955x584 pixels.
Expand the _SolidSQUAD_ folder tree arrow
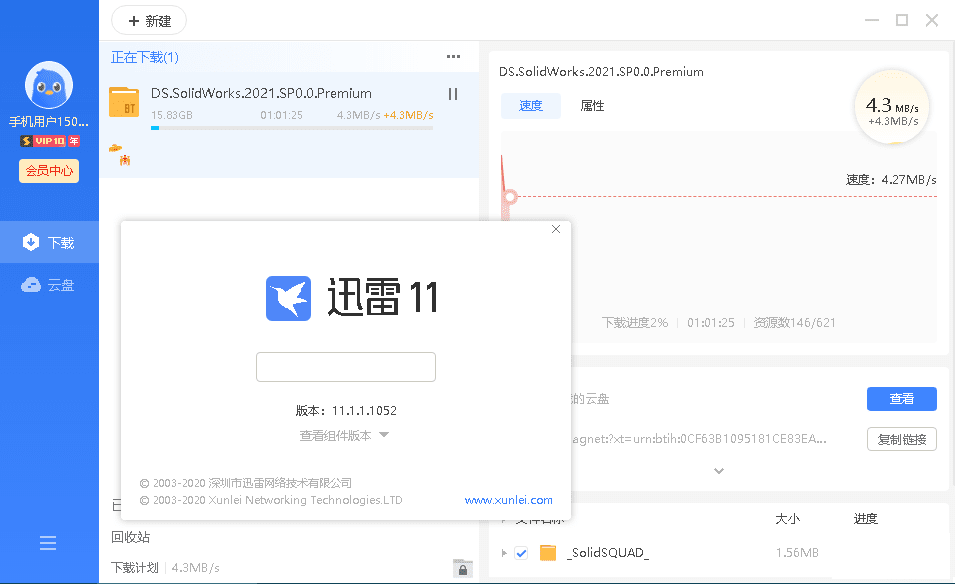tap(504, 553)
